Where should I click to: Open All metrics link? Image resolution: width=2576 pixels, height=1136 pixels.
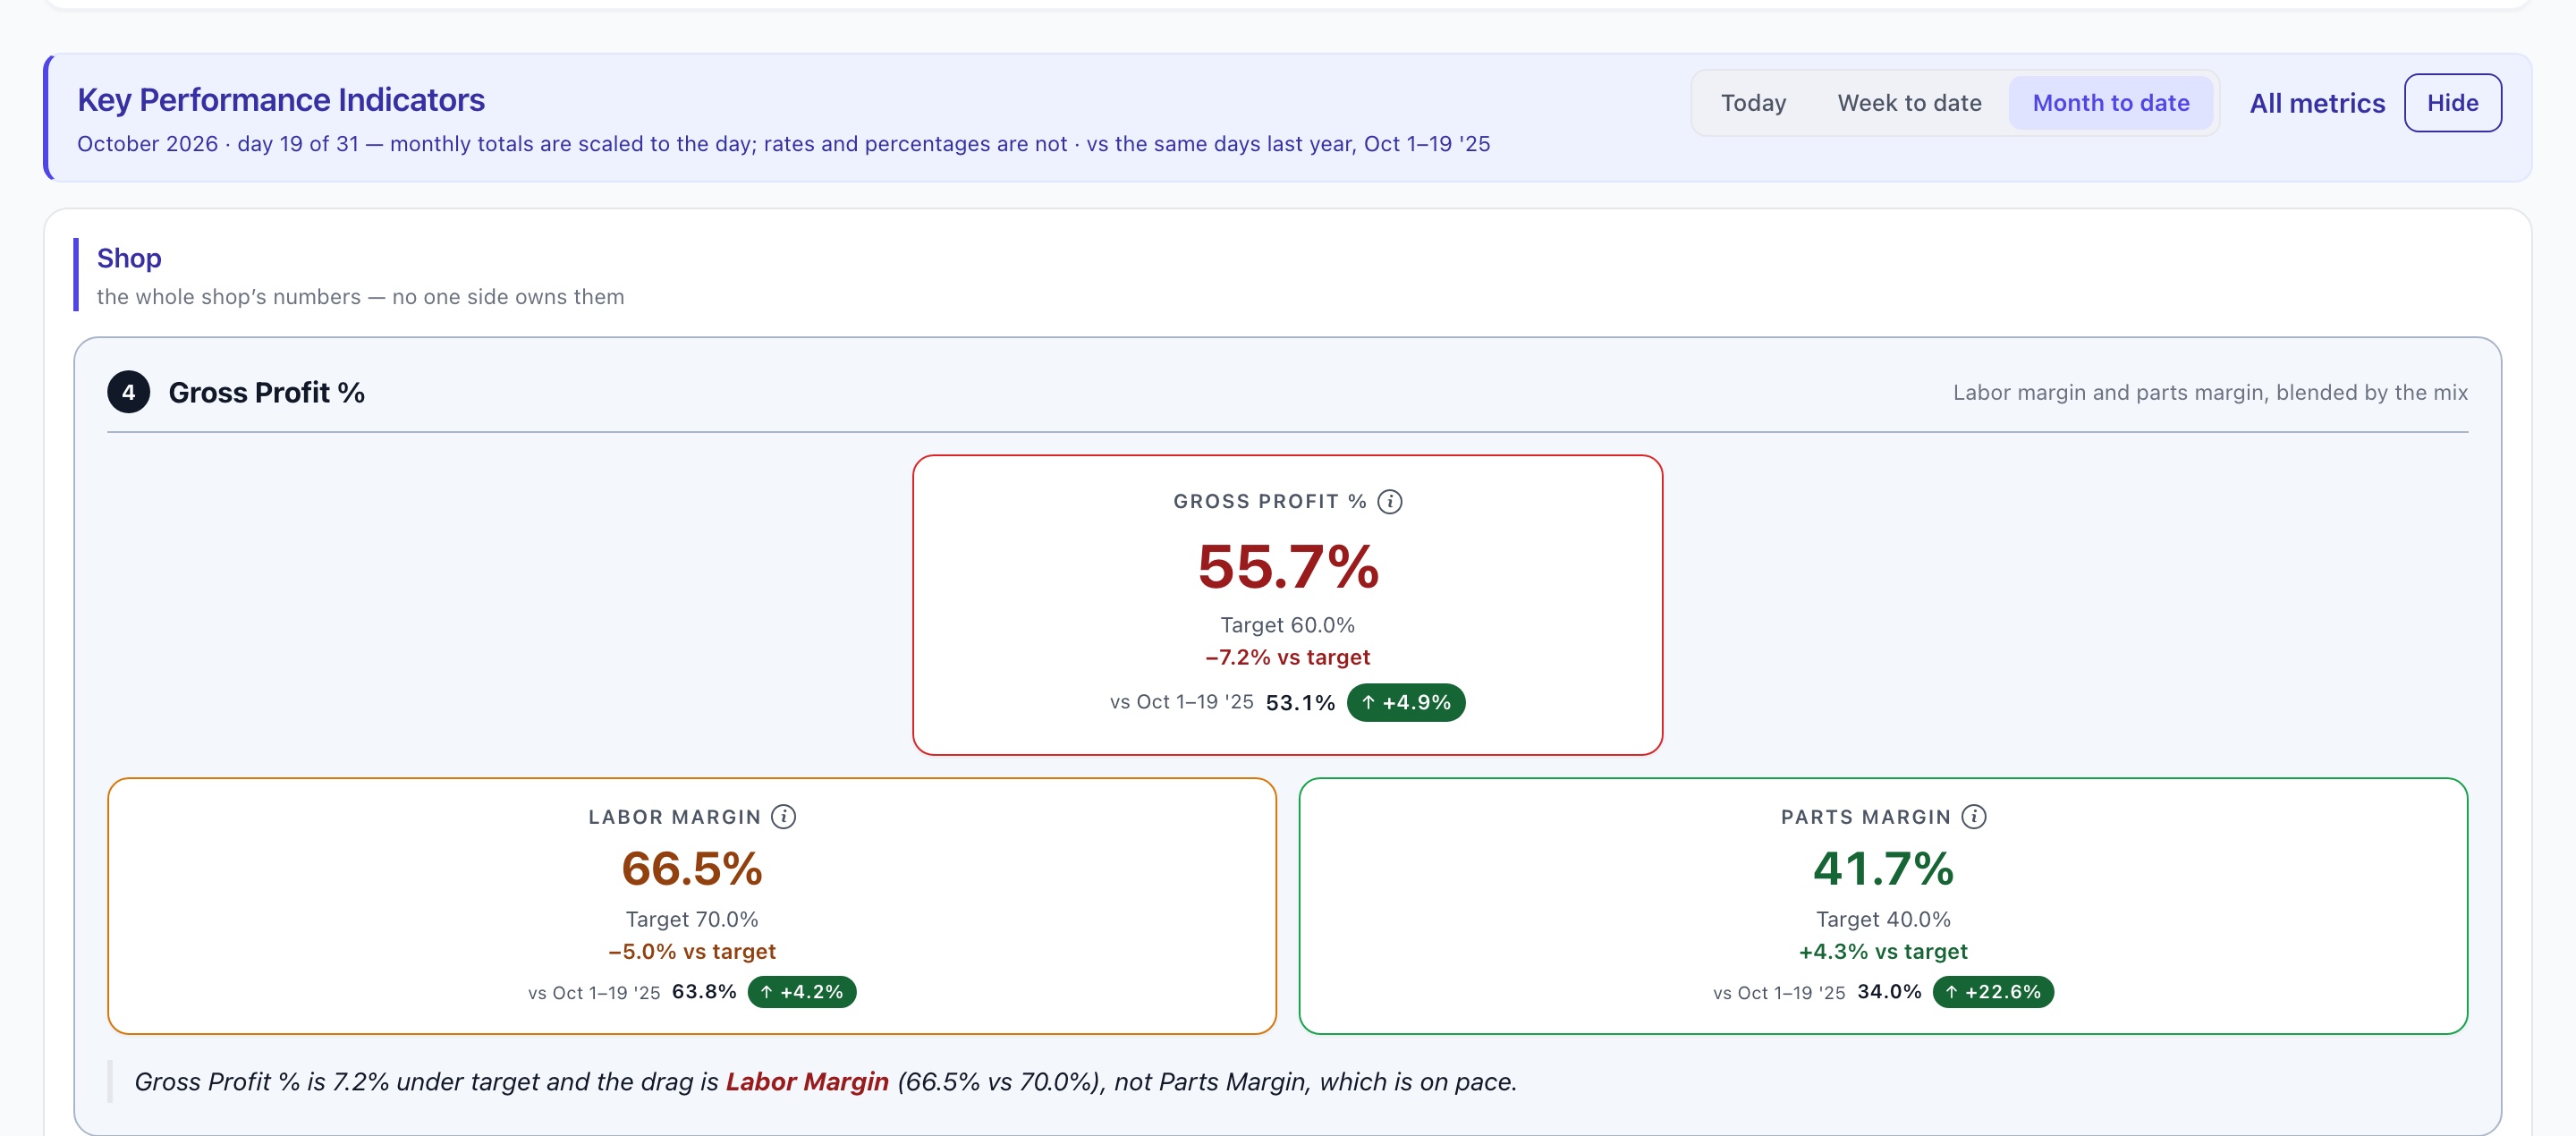tap(2316, 103)
